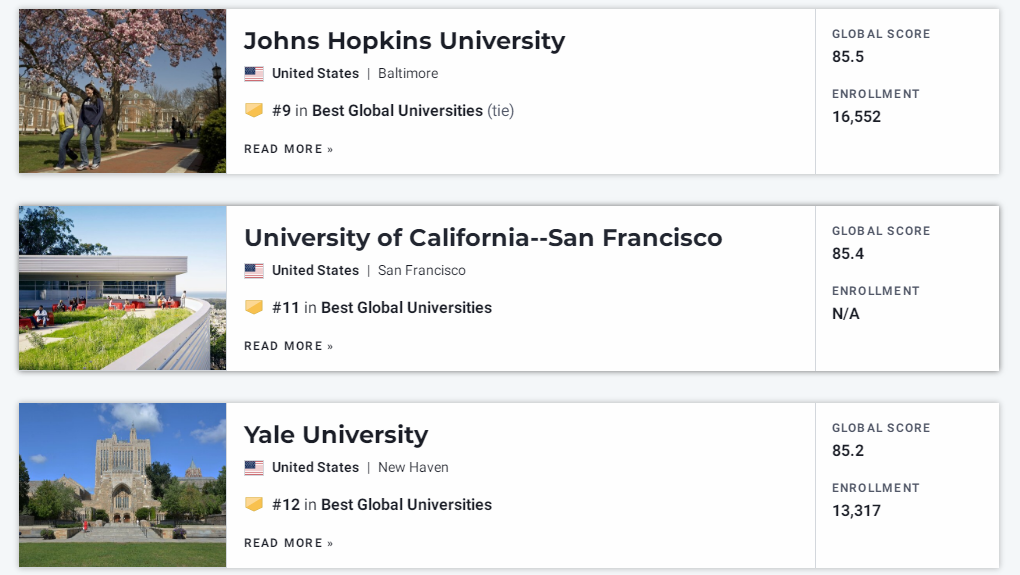The width and height of the screenshot is (1020, 575).
Task: Open Best Global Universities link for #9 ranking
Action: 397,111
